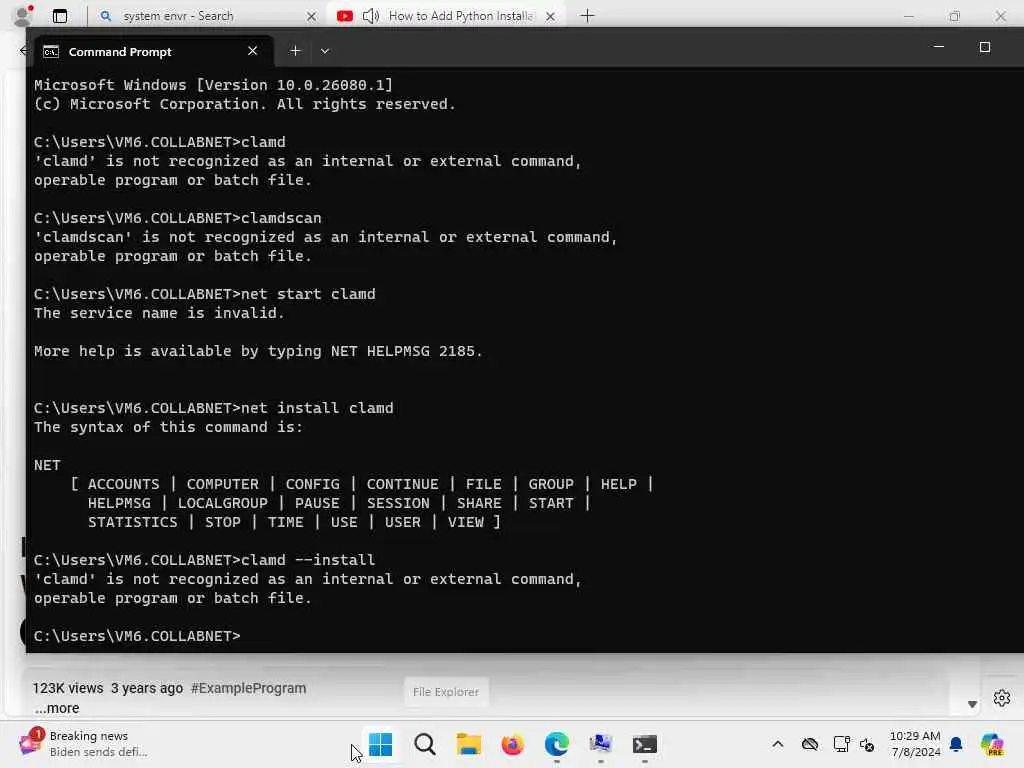
Task: Click the page scrollbar down arrow
Action: click(x=972, y=704)
